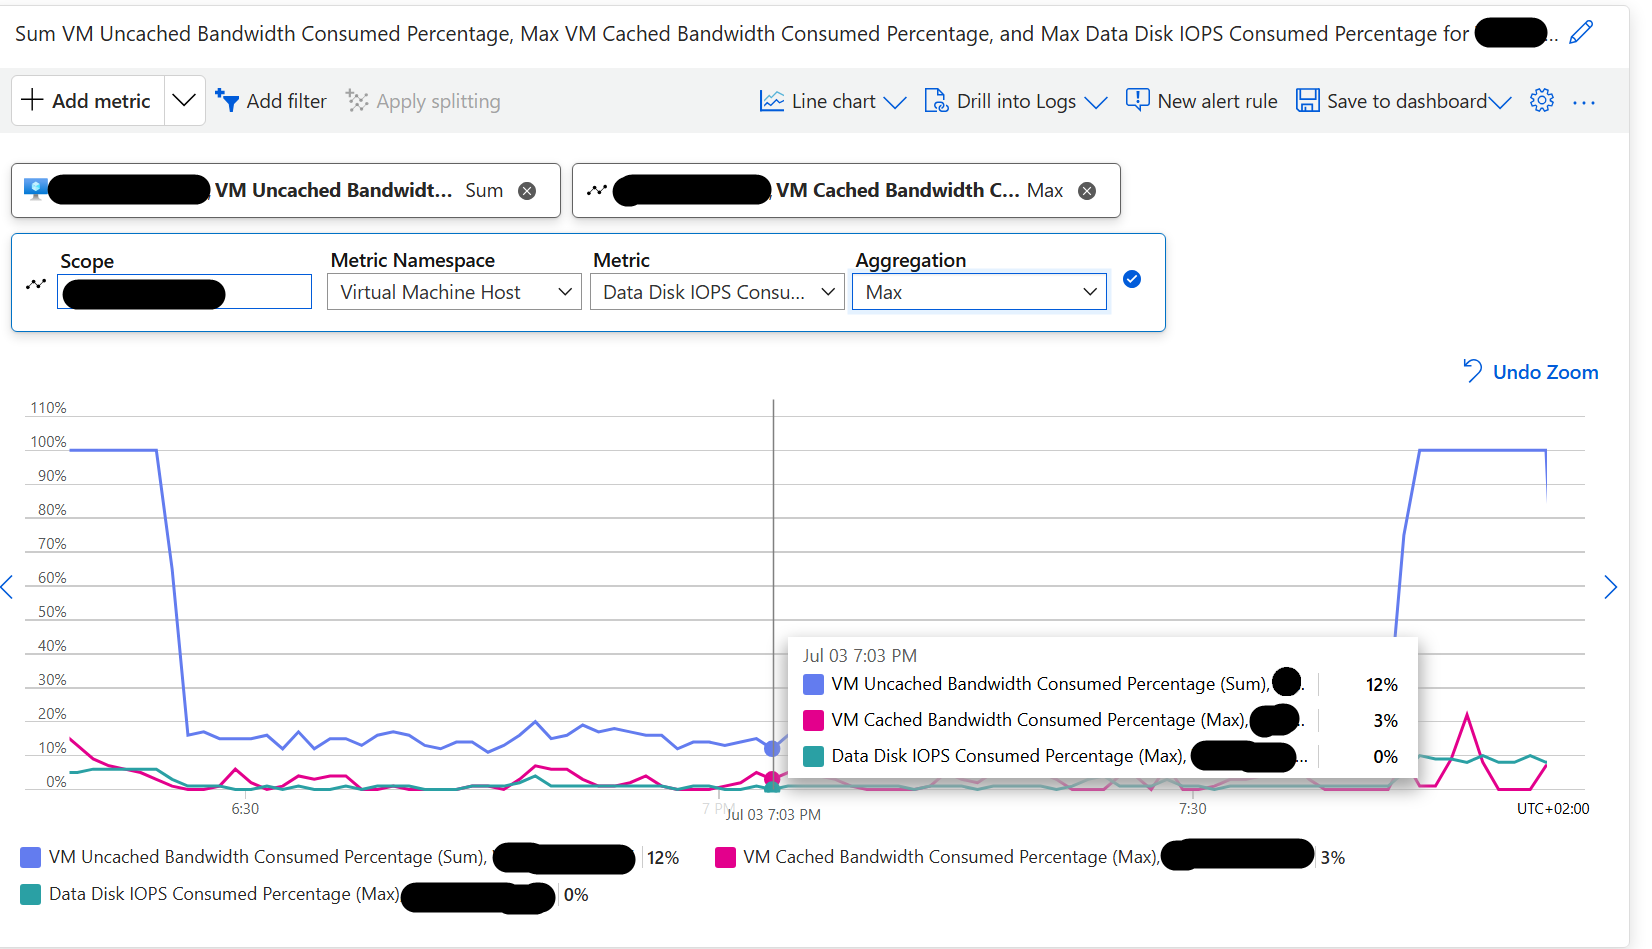Viewport: 1652px width, 949px height.
Task: Click the Apply splitting icon
Action: [357, 100]
